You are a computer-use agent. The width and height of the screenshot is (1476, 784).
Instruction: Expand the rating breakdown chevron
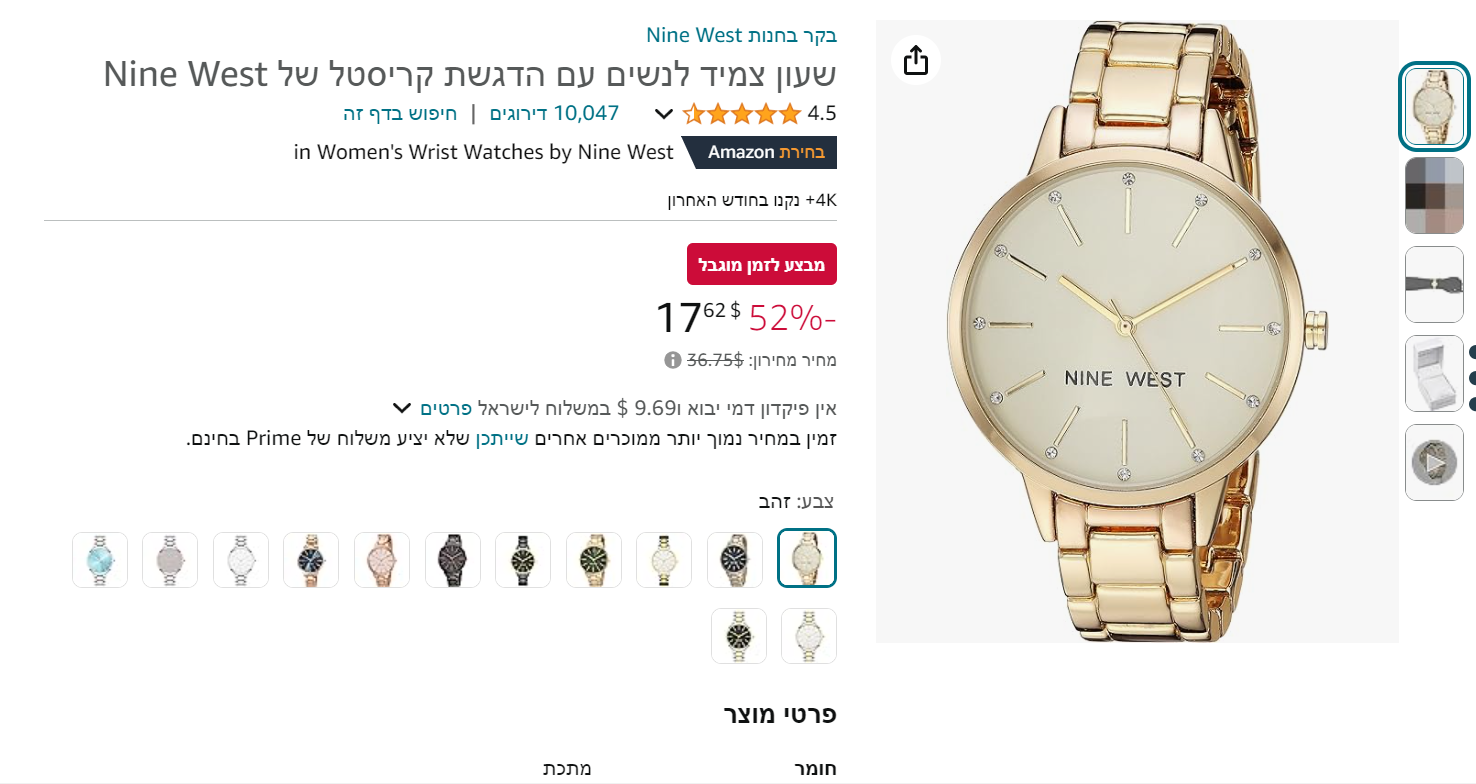click(x=664, y=114)
